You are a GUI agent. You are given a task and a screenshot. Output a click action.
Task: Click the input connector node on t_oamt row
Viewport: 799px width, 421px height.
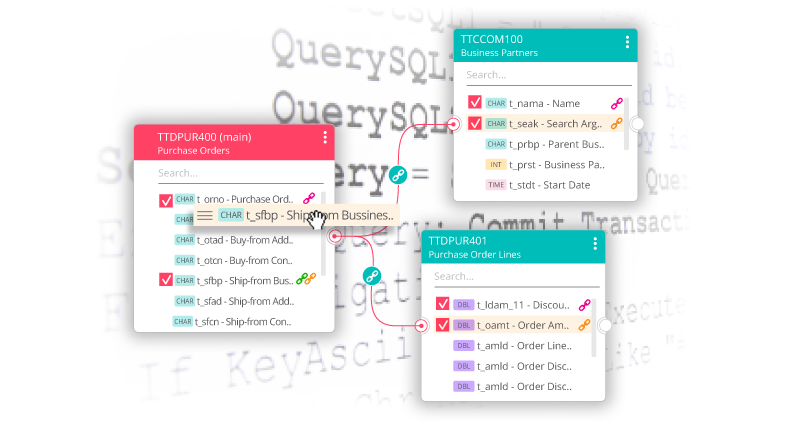[421, 325]
